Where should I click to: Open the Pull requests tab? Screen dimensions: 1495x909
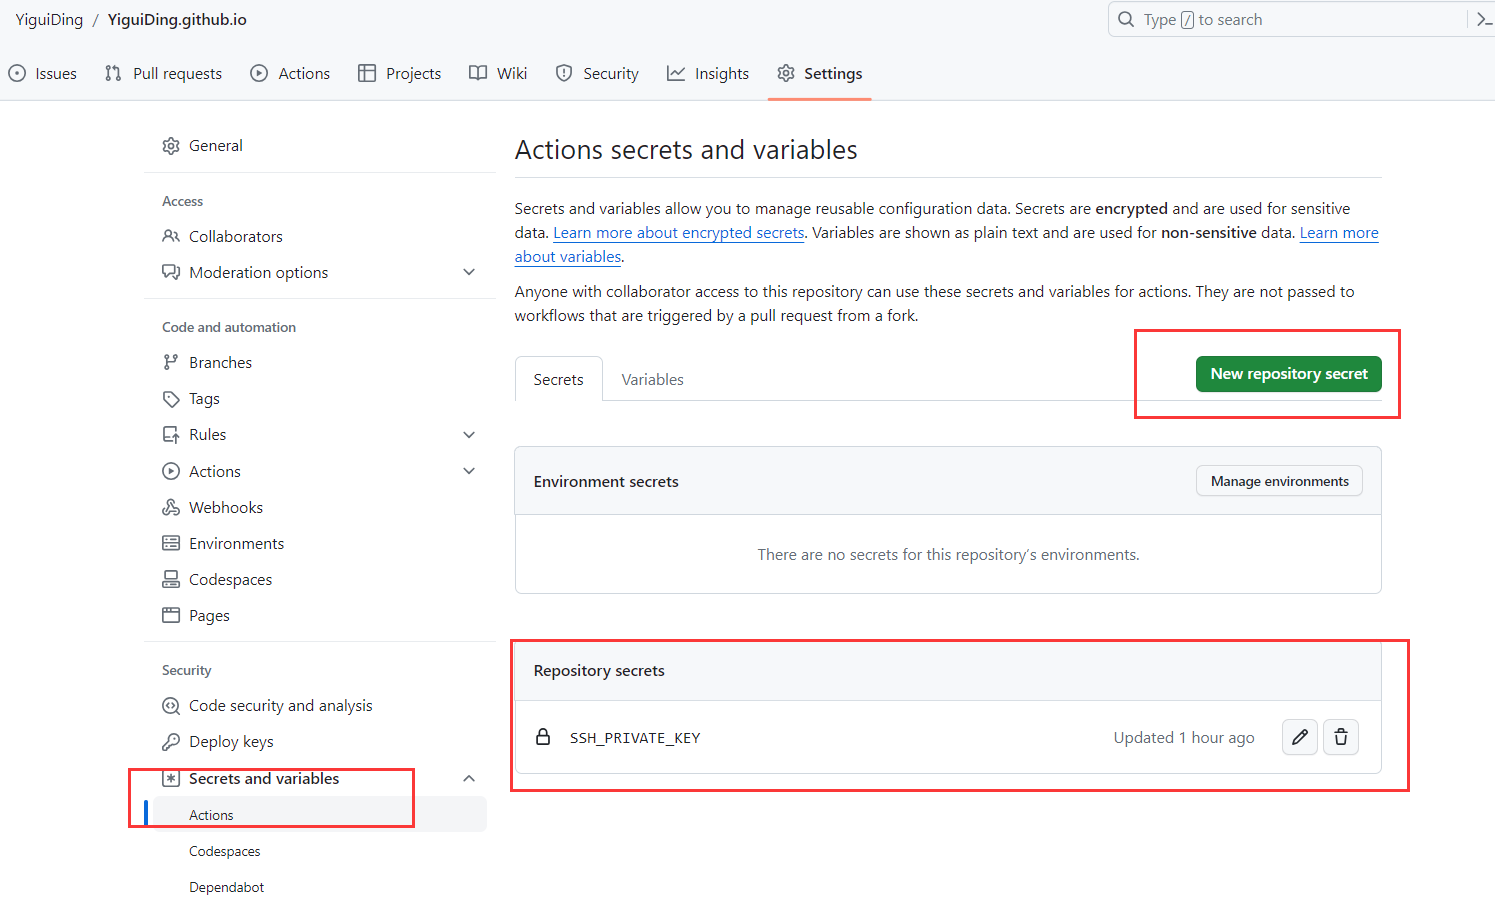click(164, 74)
